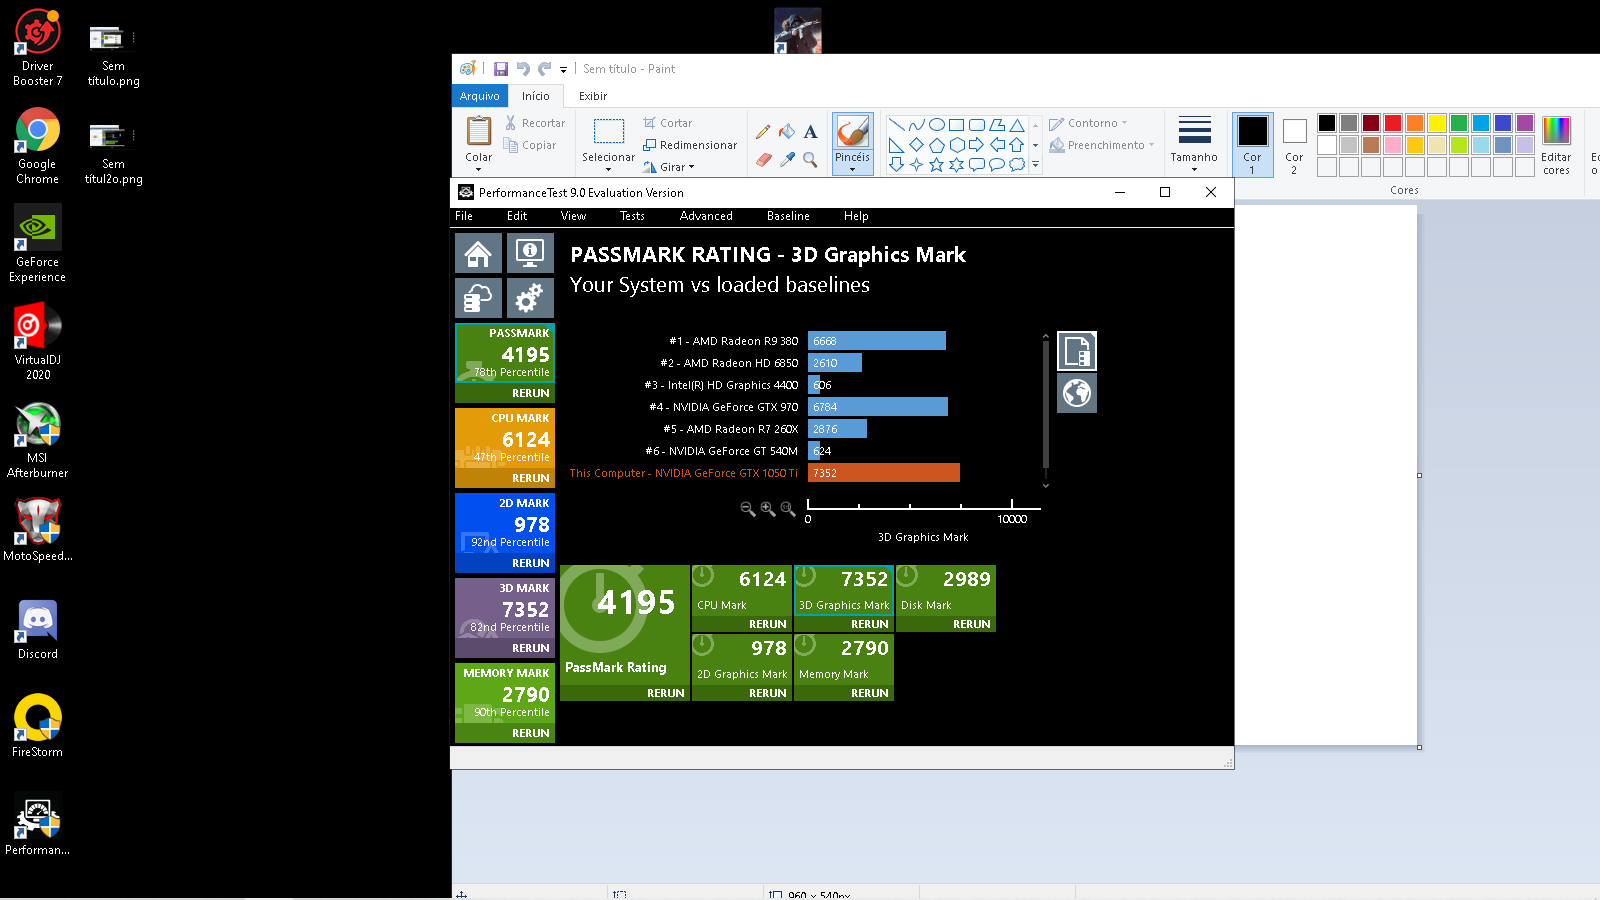Open GeForce Experience desktop shortcut

click(38, 244)
